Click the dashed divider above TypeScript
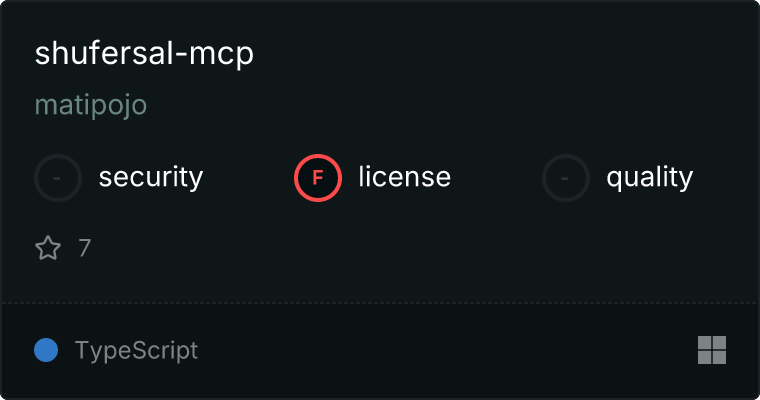The width and height of the screenshot is (760, 400). [380, 303]
